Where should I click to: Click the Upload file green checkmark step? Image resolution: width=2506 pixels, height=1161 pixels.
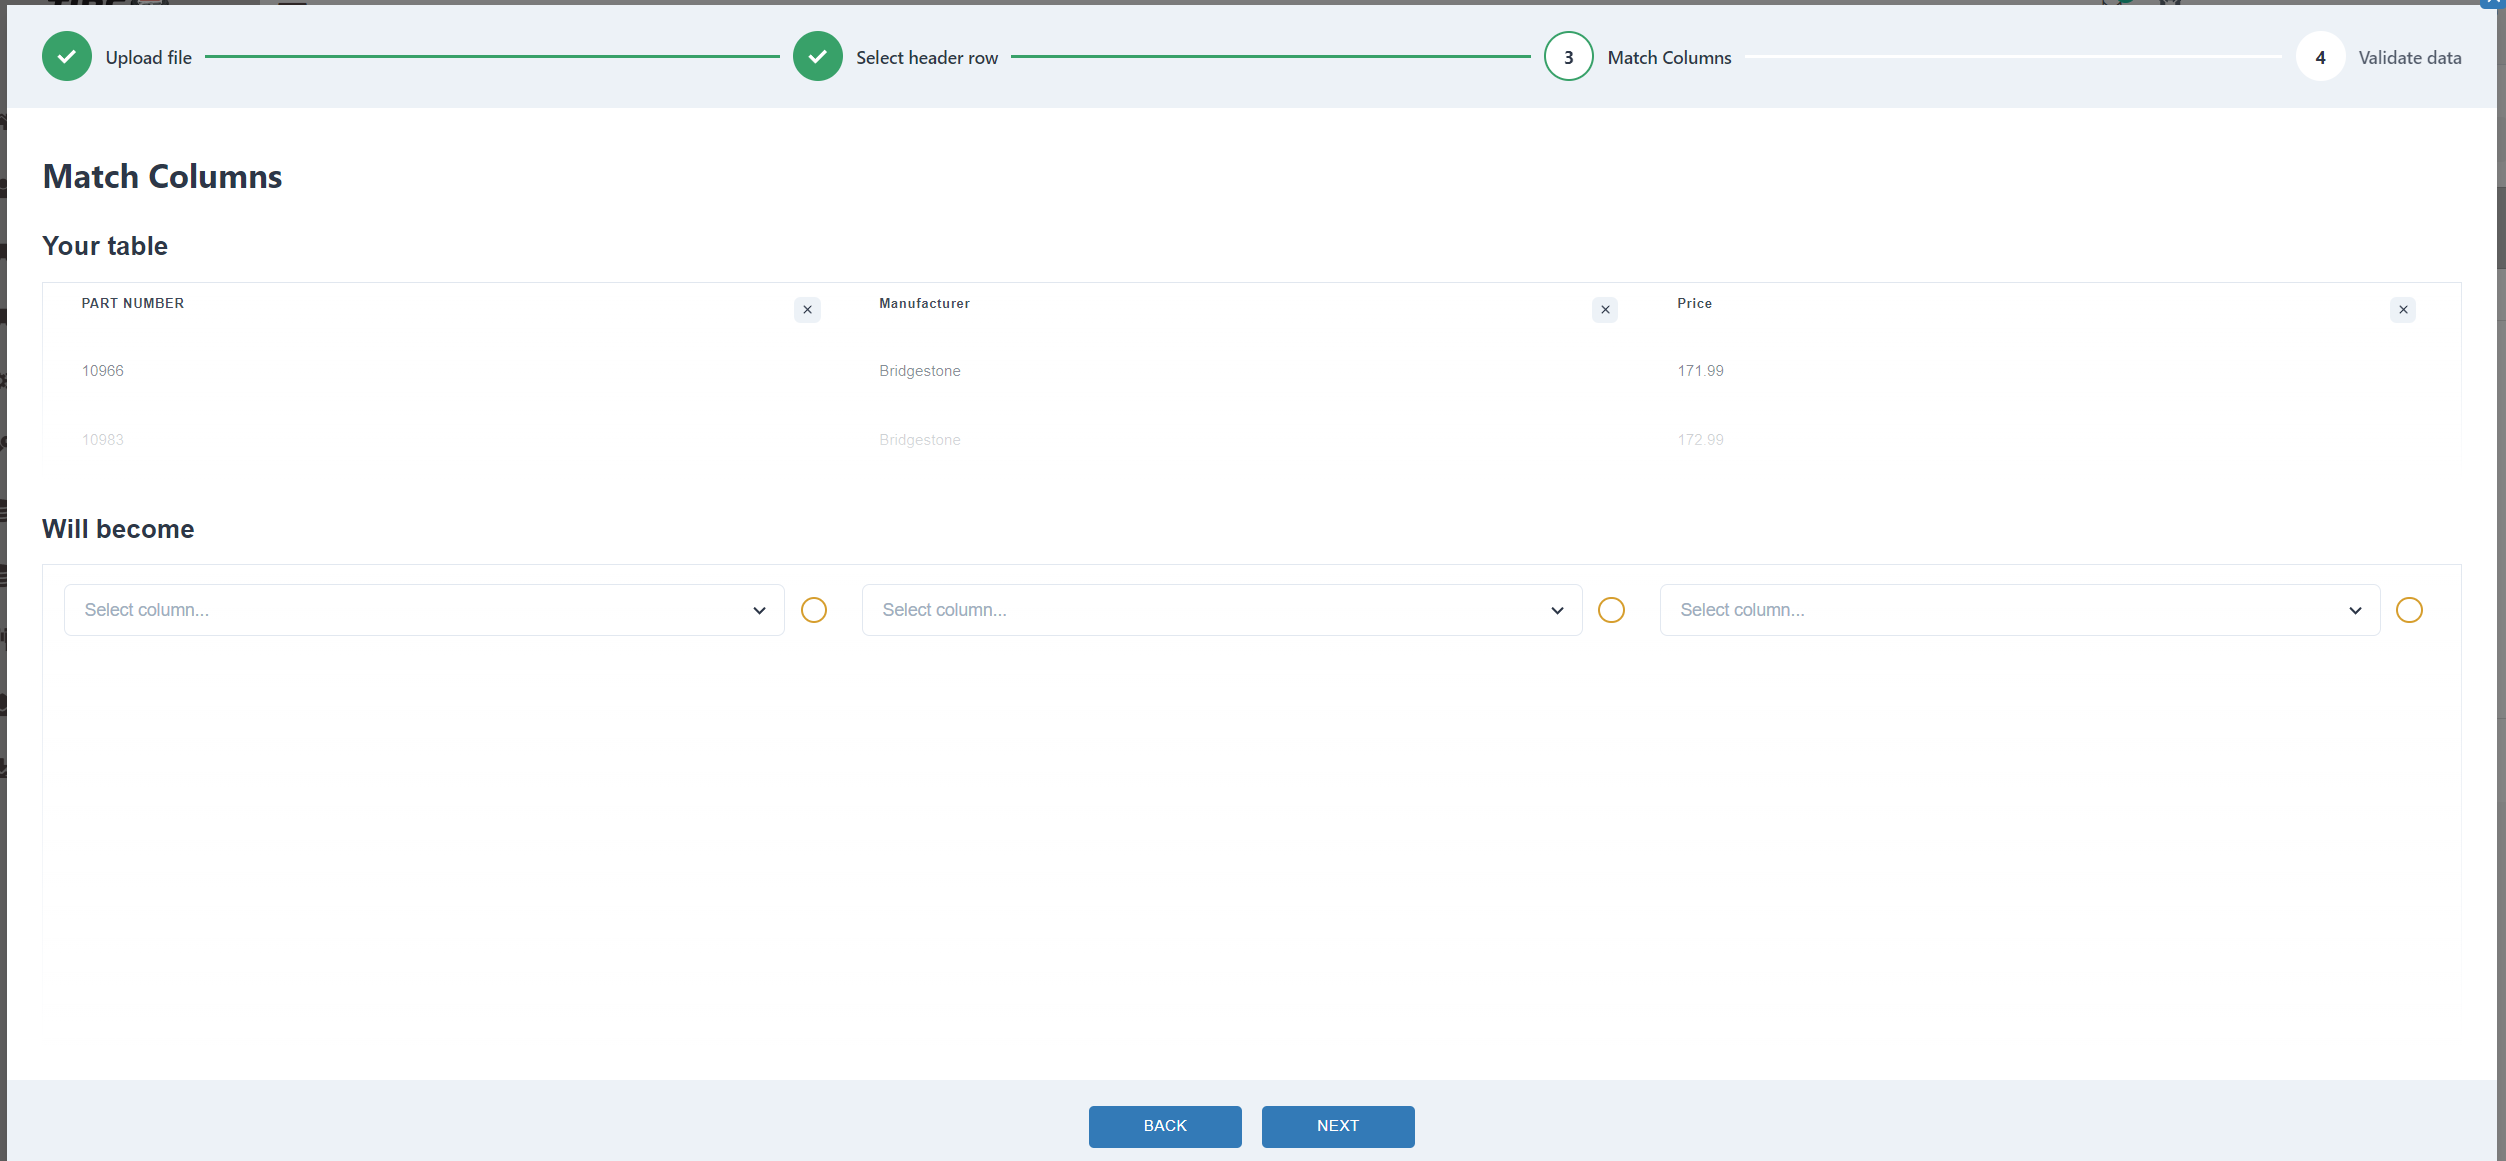pyautogui.click(x=67, y=57)
